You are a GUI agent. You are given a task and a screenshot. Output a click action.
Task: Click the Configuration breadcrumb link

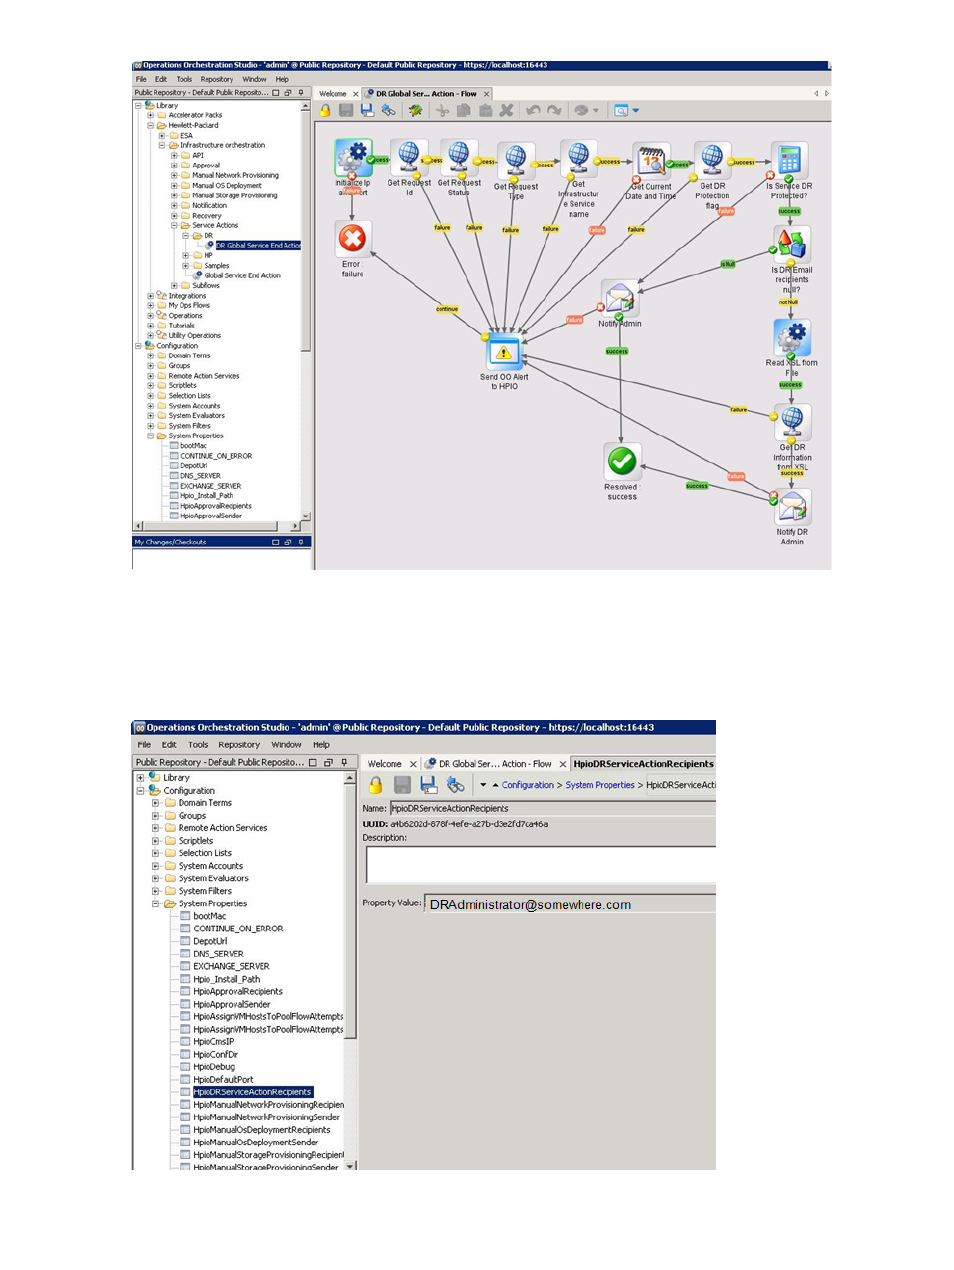point(528,785)
